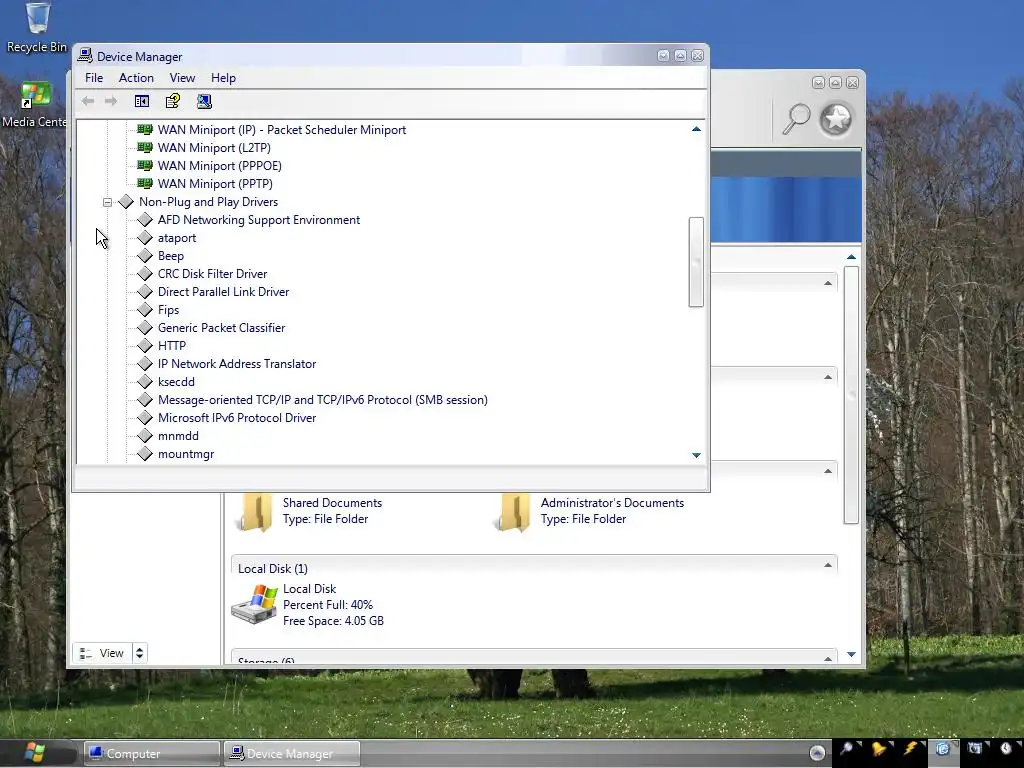
Task: Open the Action menu
Action: [136, 78]
